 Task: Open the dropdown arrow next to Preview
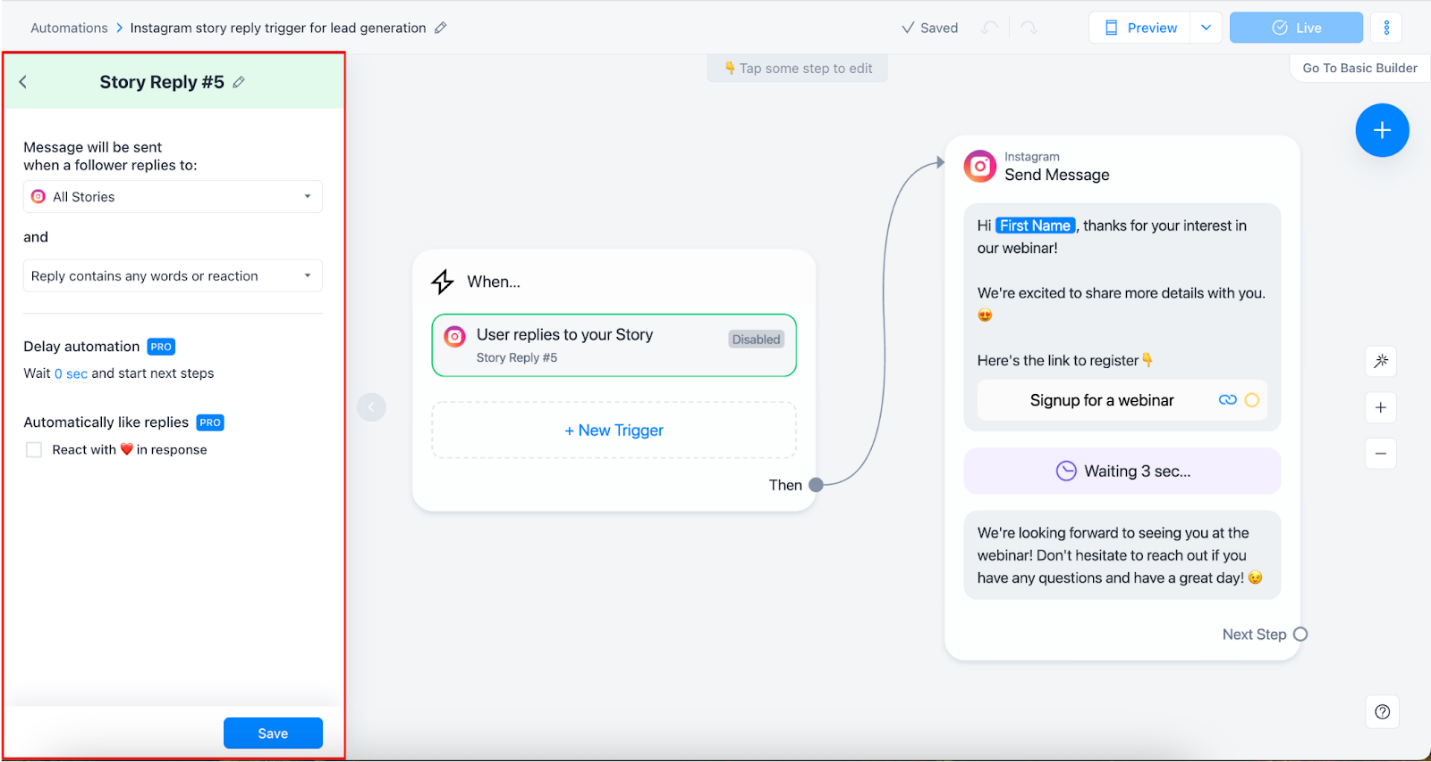1206,28
